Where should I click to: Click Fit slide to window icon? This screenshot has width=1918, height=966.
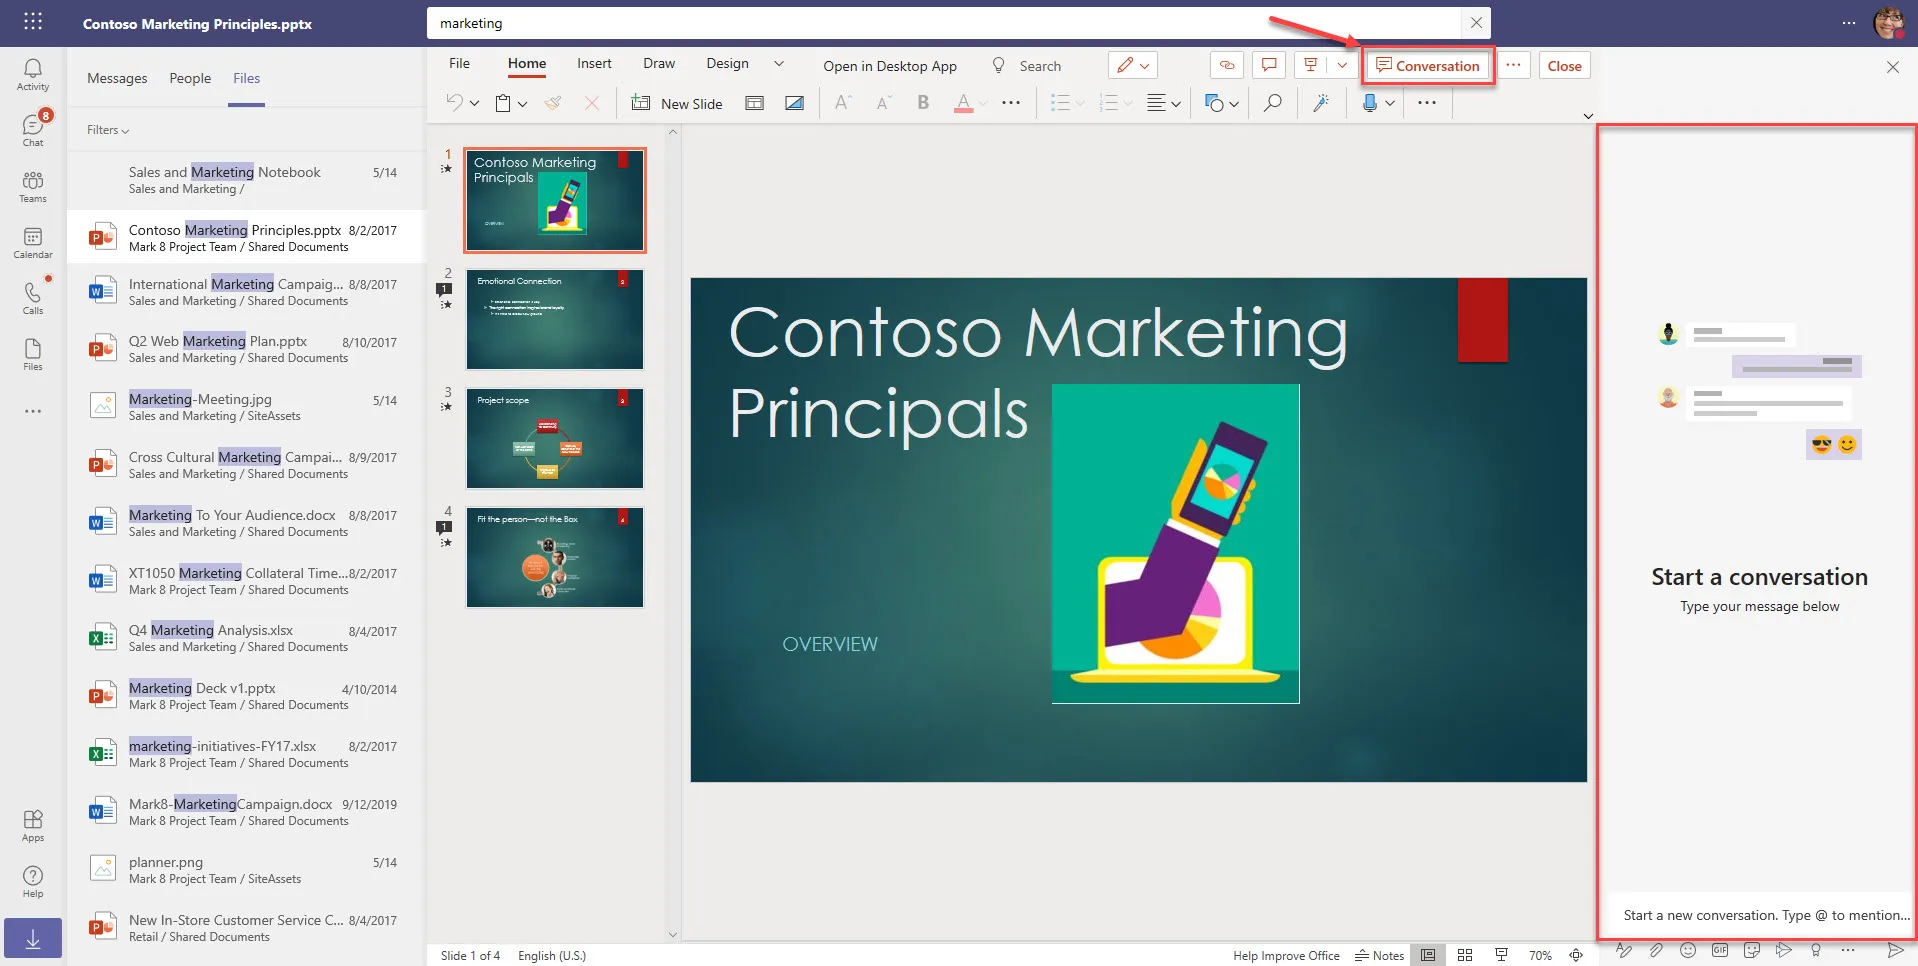pos(1576,955)
